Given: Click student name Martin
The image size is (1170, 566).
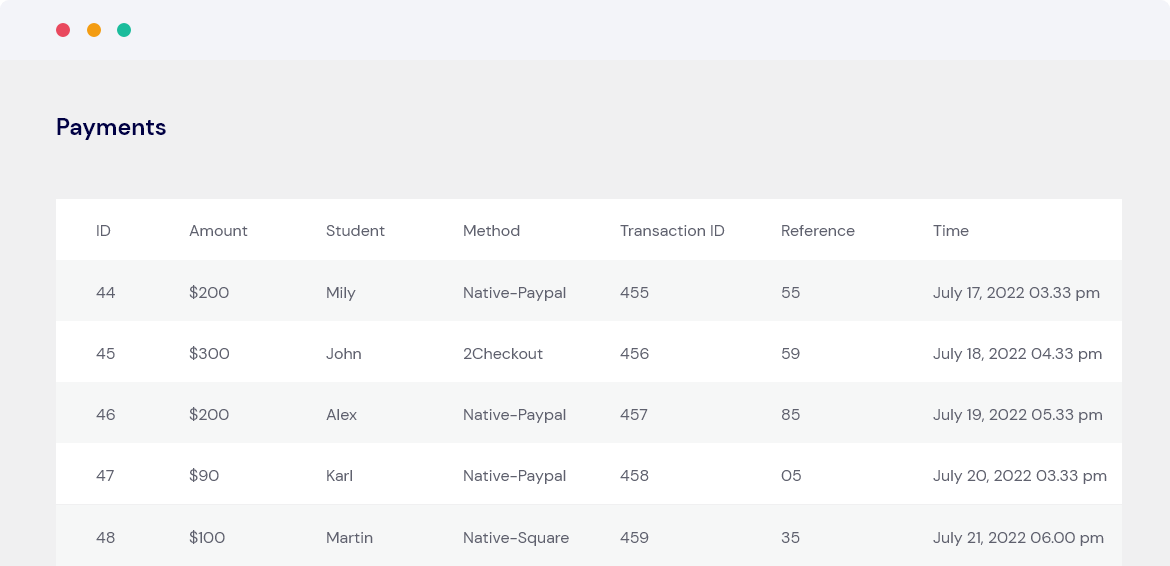Looking at the screenshot, I should (349, 538).
